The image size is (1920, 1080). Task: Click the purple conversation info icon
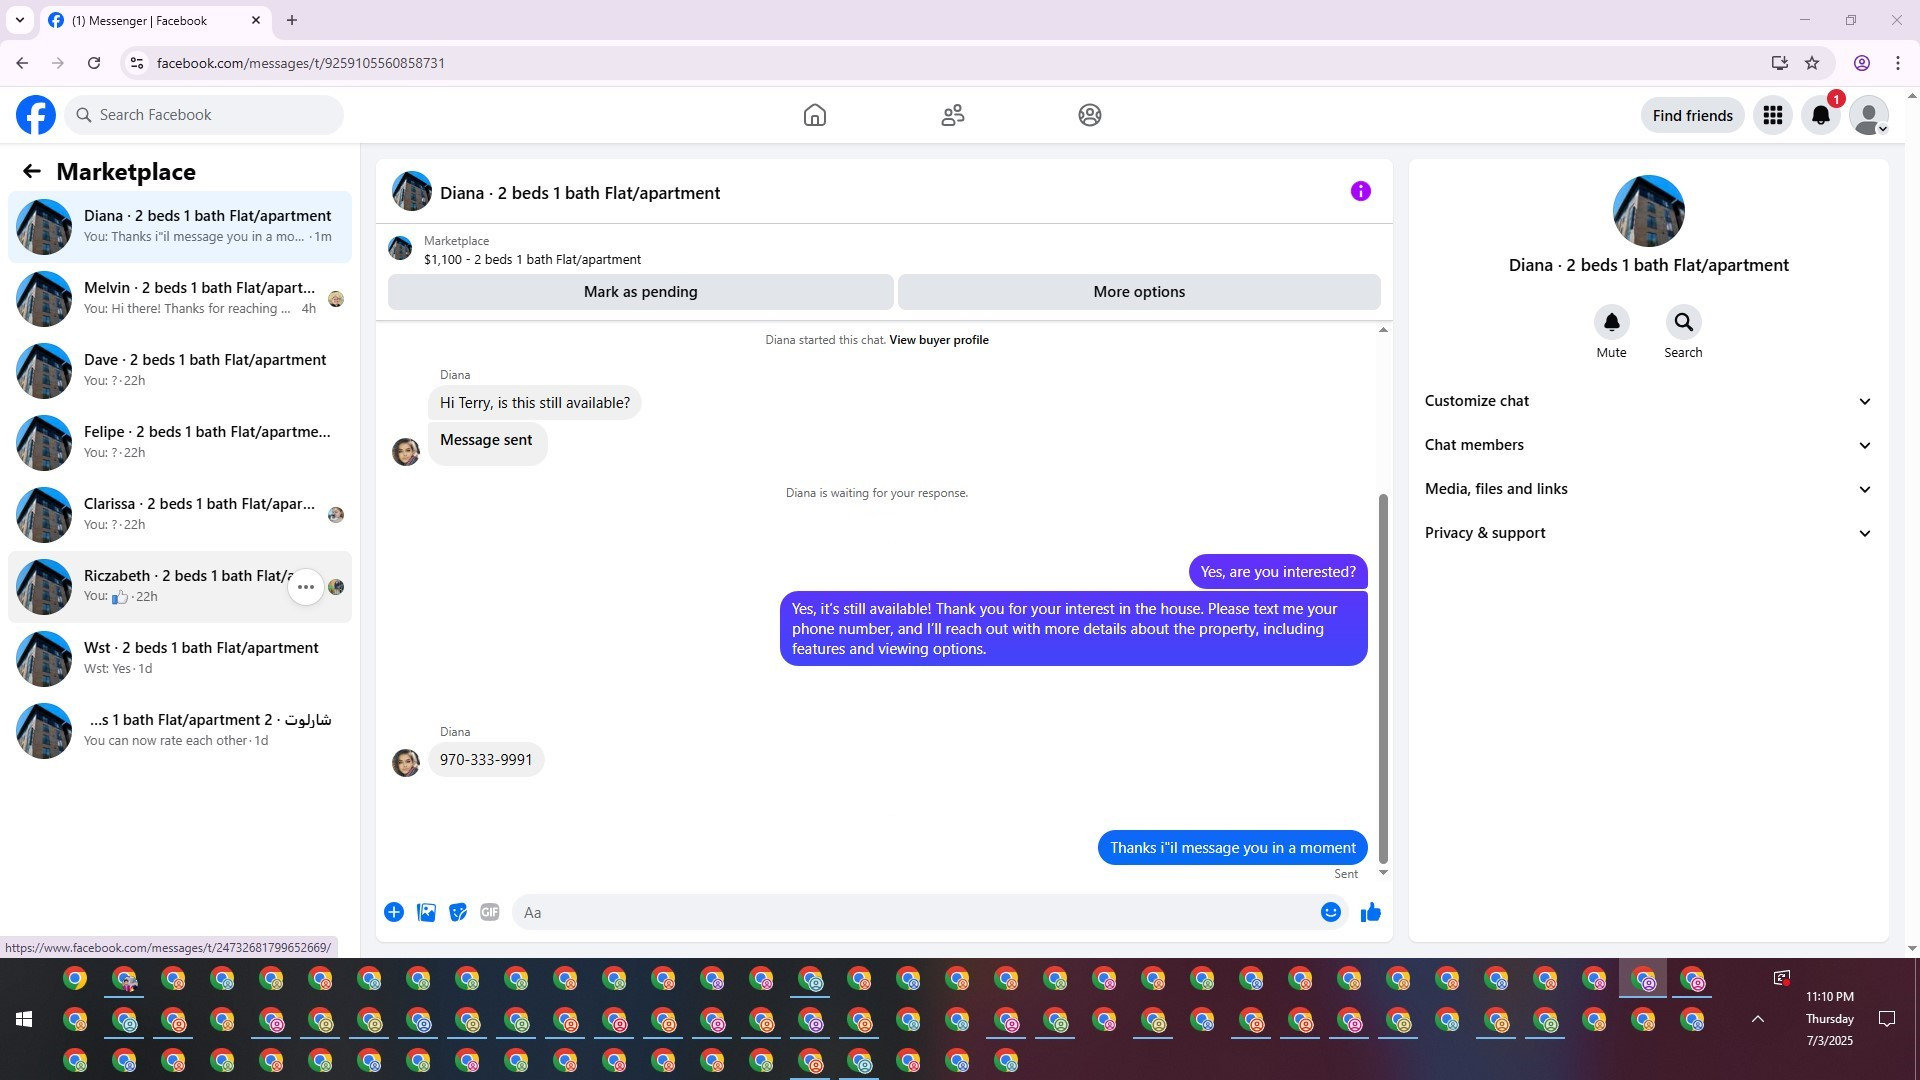point(1360,191)
